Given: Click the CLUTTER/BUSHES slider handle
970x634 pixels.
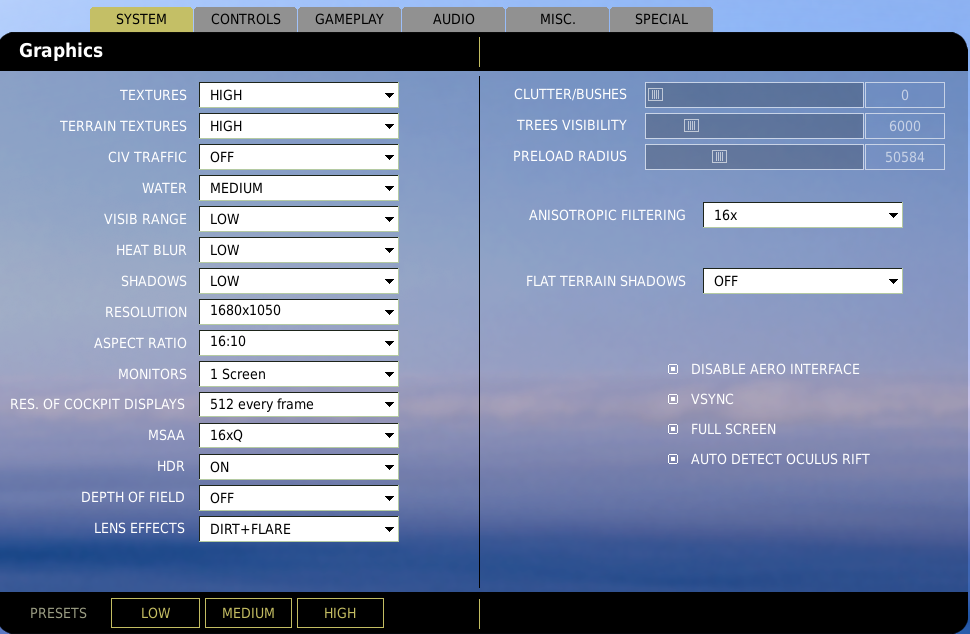Looking at the screenshot, I should coord(656,95).
